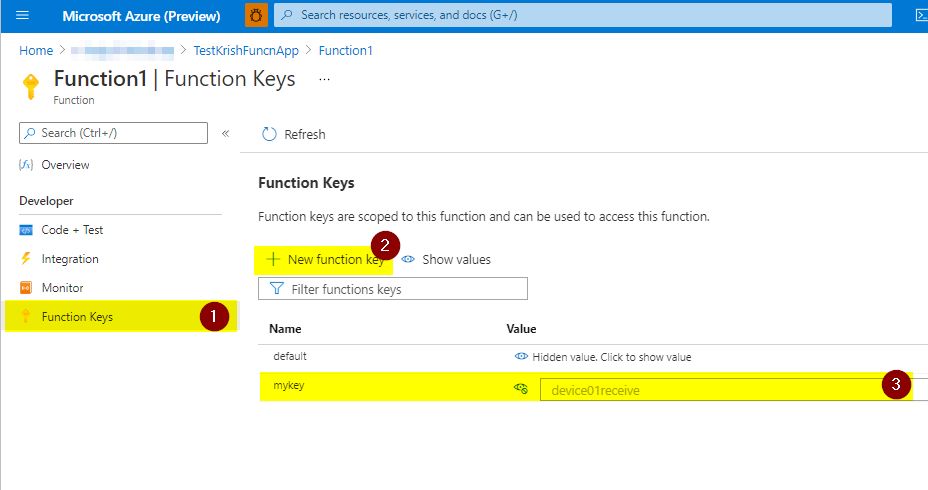Click the Monitor orange icon
The width and height of the screenshot is (928, 490).
click(26, 288)
